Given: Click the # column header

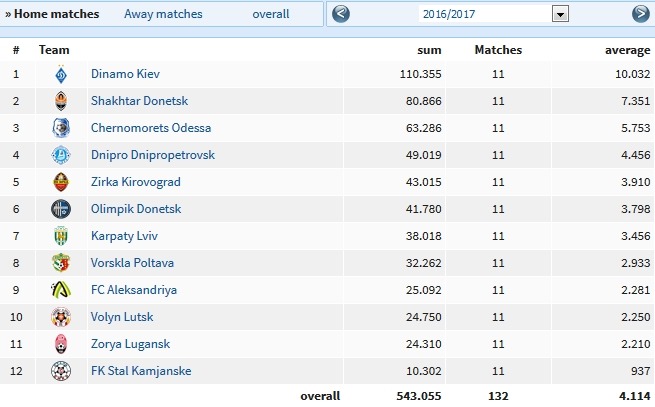Looking at the screenshot, I should (16, 50).
